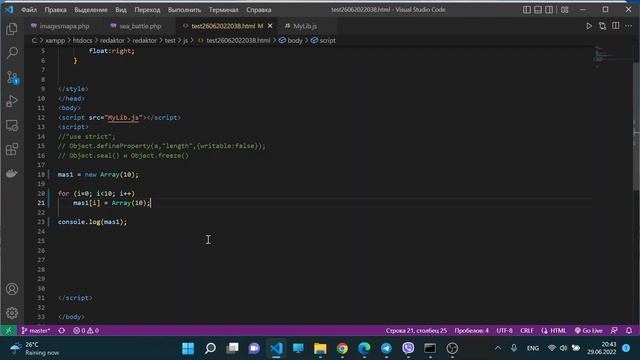Screen dimensions: 640x360
Task: Open the Файл menu
Action: pos(29,9)
